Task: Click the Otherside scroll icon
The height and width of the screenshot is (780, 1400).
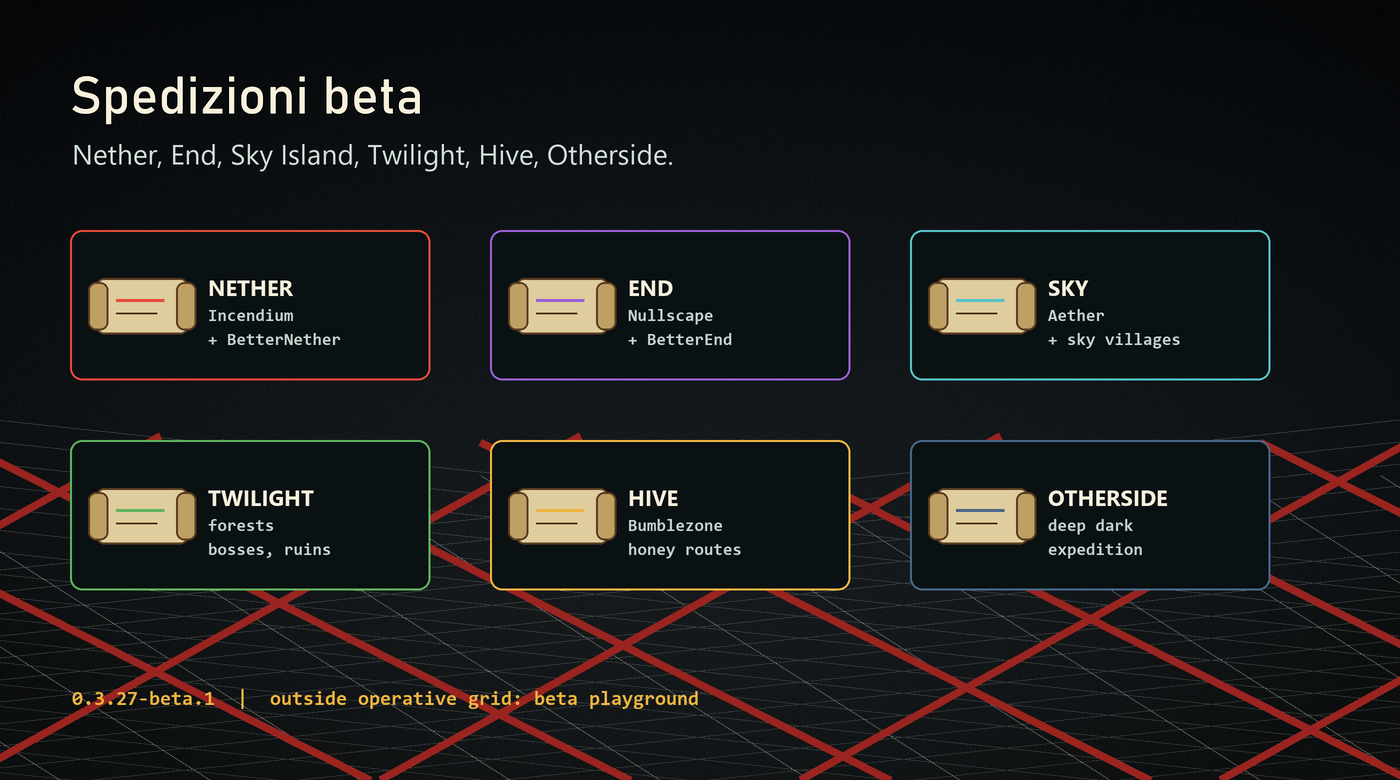Action: click(982, 516)
